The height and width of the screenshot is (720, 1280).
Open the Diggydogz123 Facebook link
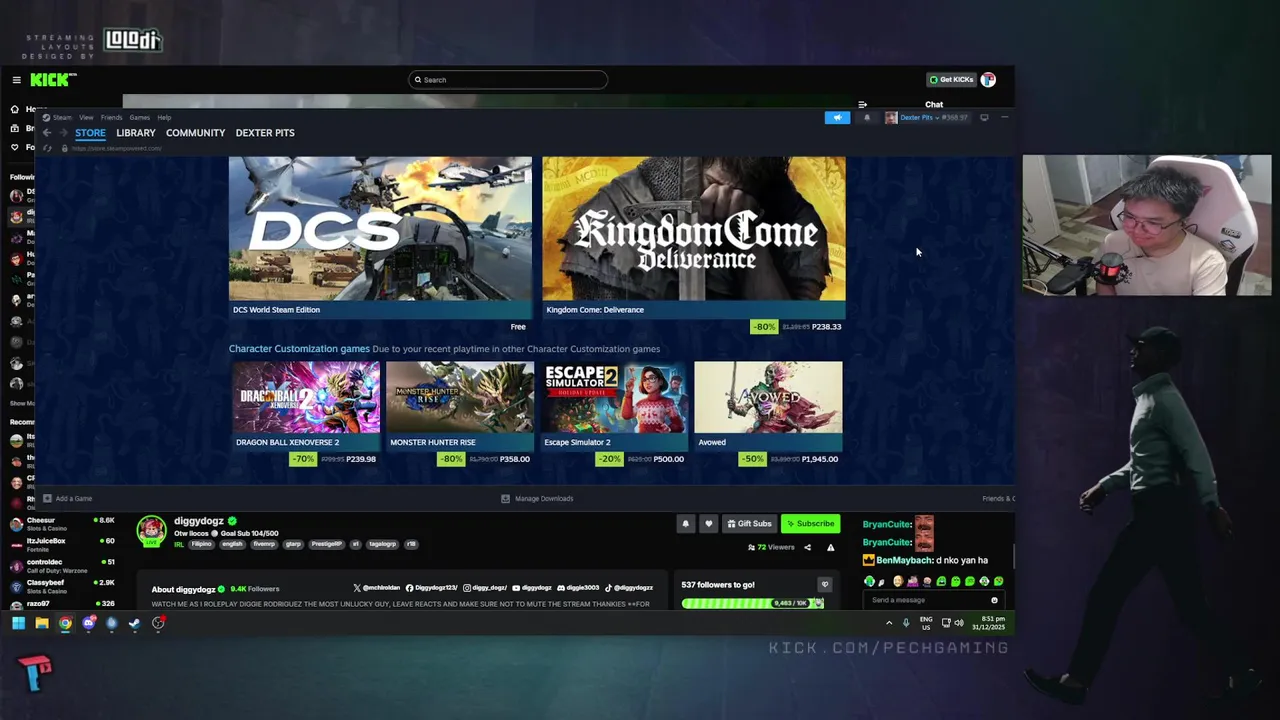(431, 588)
